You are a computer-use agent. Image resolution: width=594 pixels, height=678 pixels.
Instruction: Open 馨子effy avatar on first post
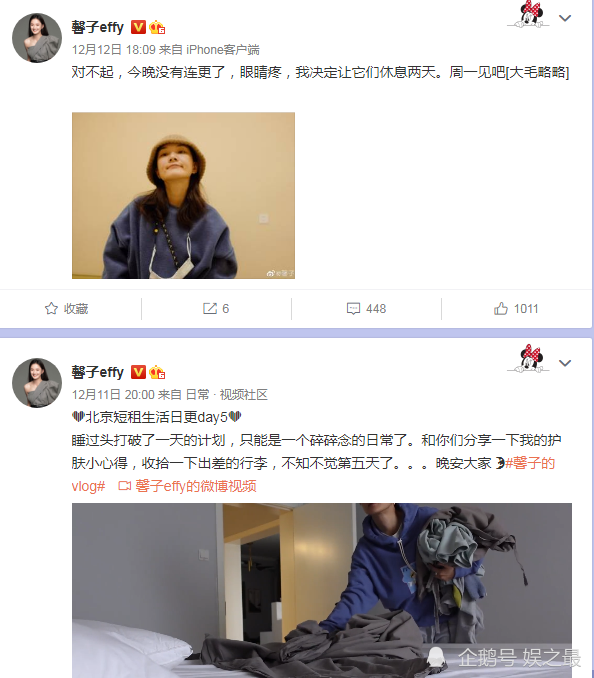tap(37, 38)
